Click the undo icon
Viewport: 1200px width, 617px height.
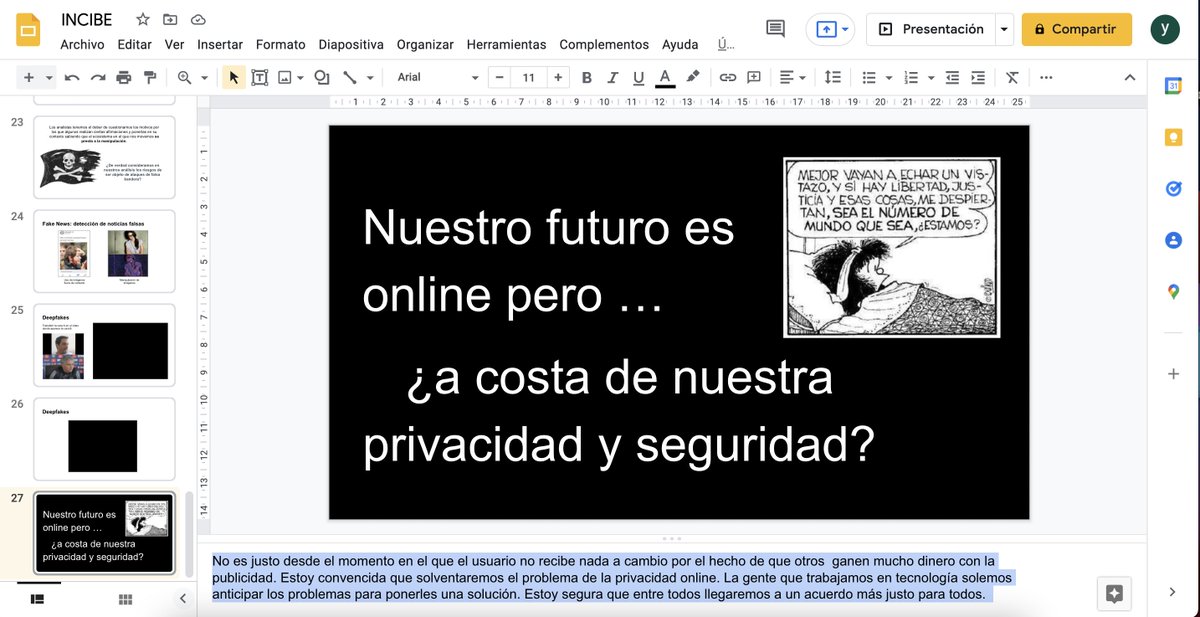point(70,77)
